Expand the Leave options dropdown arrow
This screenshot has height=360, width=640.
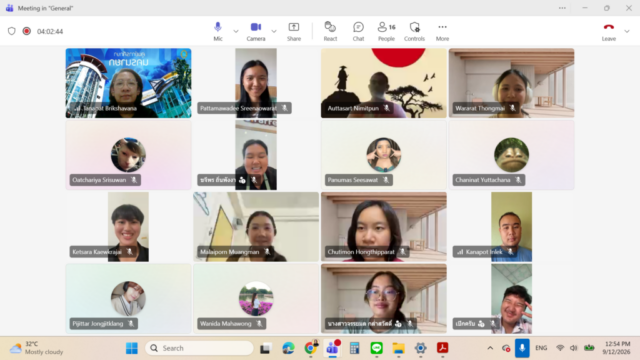tap(627, 31)
